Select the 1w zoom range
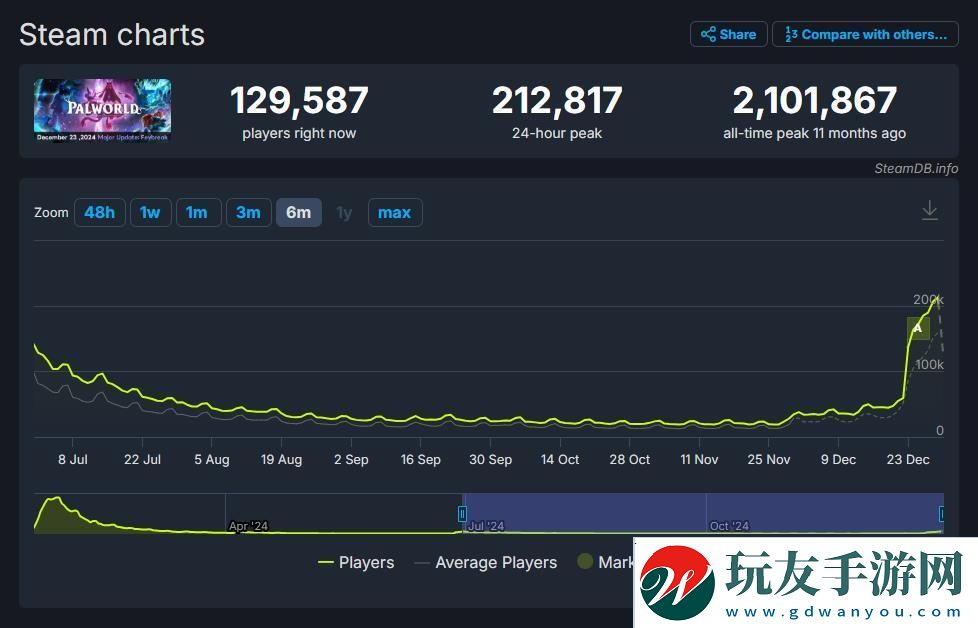978x628 pixels. (x=150, y=213)
